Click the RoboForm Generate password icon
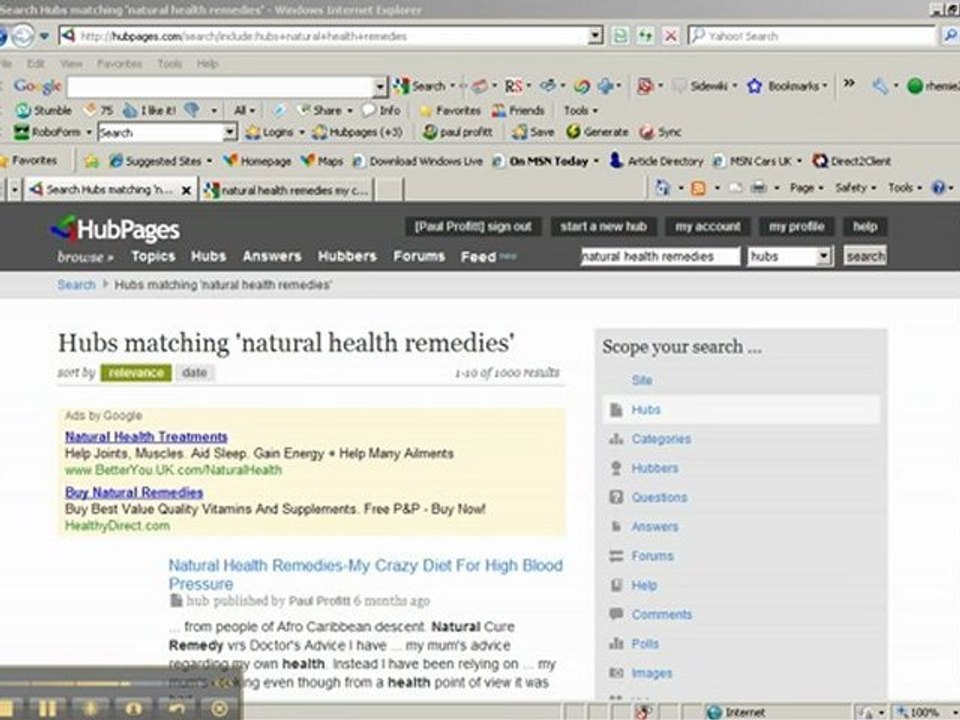 pos(573,132)
